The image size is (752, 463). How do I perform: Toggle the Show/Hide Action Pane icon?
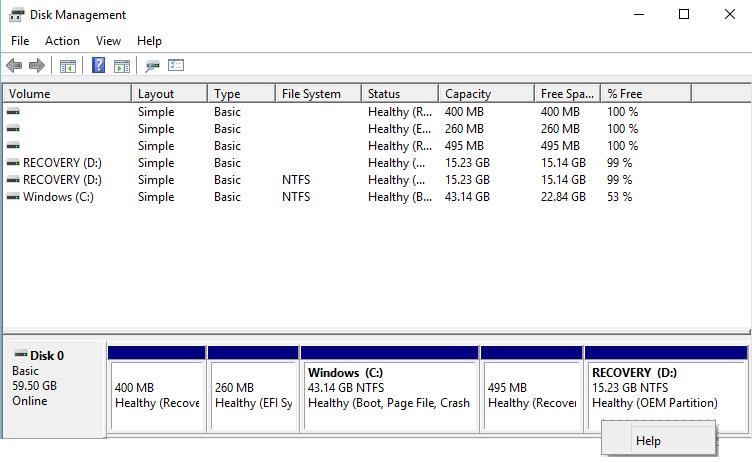[x=122, y=66]
